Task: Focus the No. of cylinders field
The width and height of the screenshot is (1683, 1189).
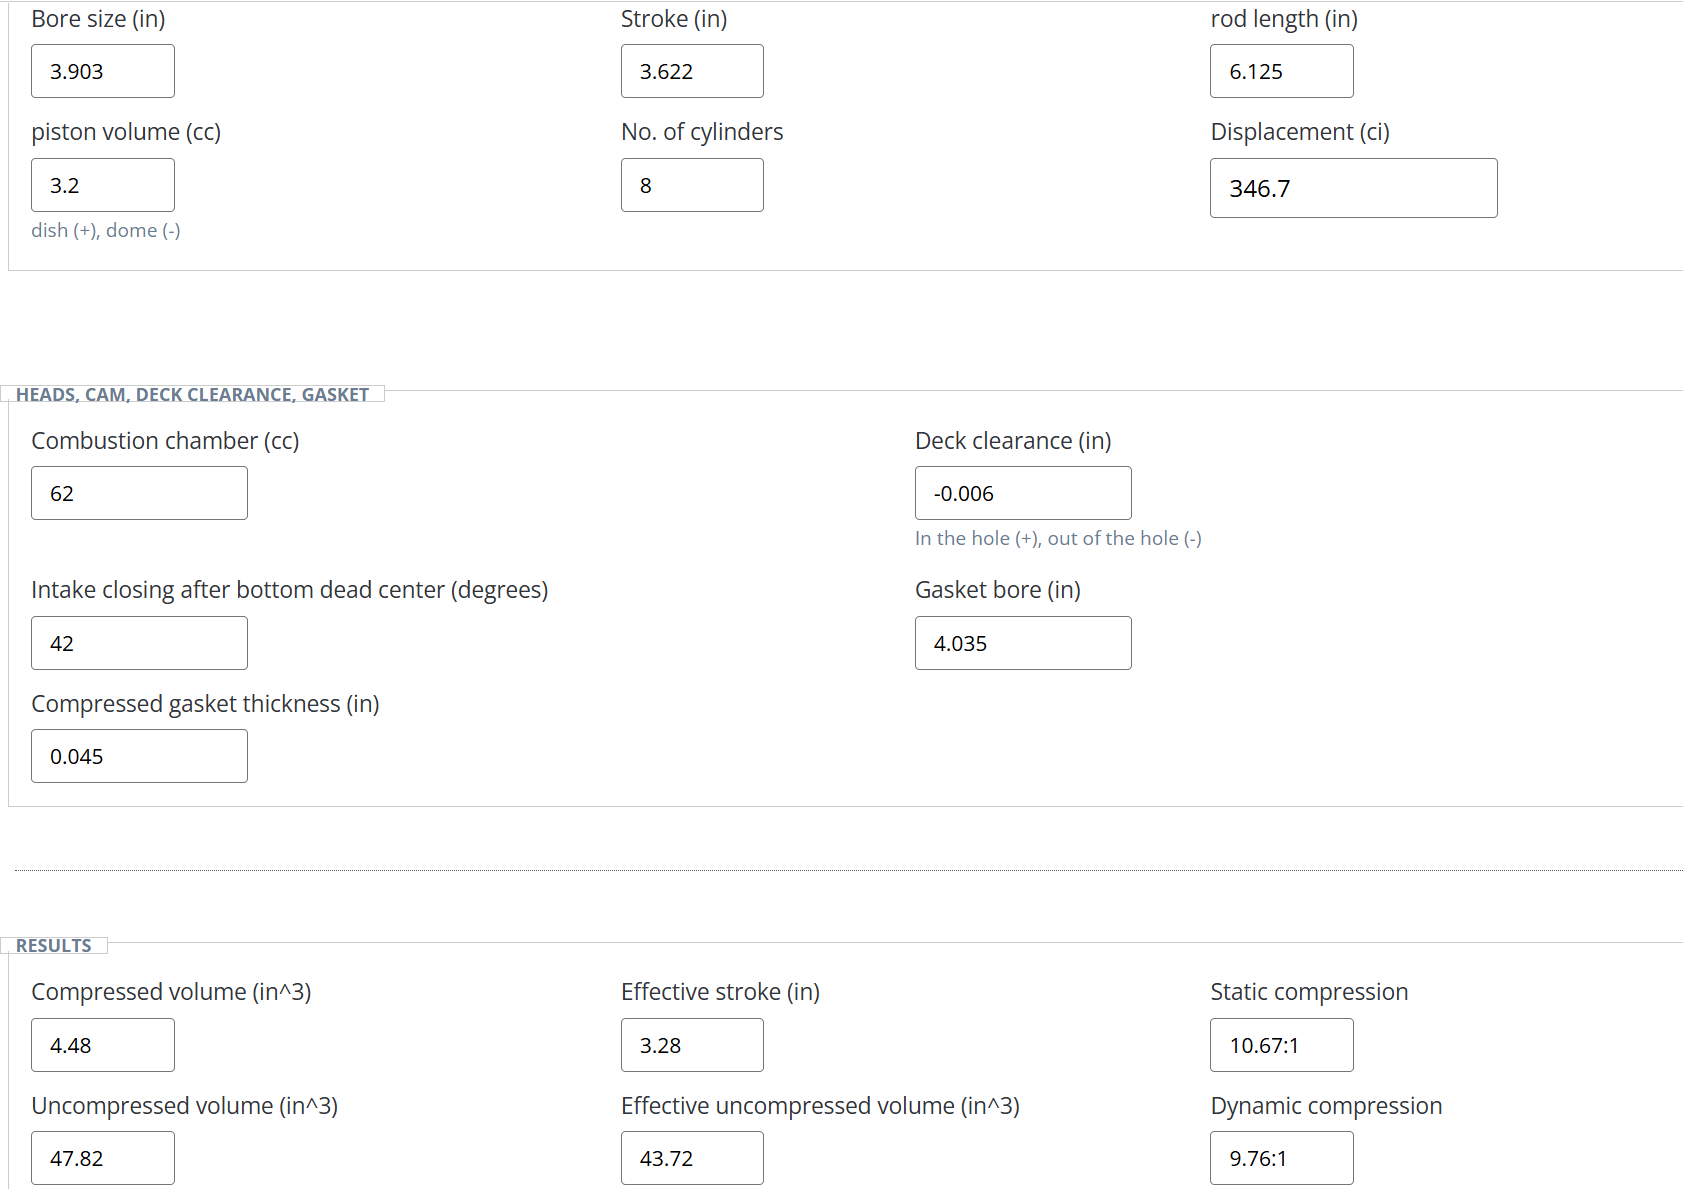Action: tap(691, 185)
